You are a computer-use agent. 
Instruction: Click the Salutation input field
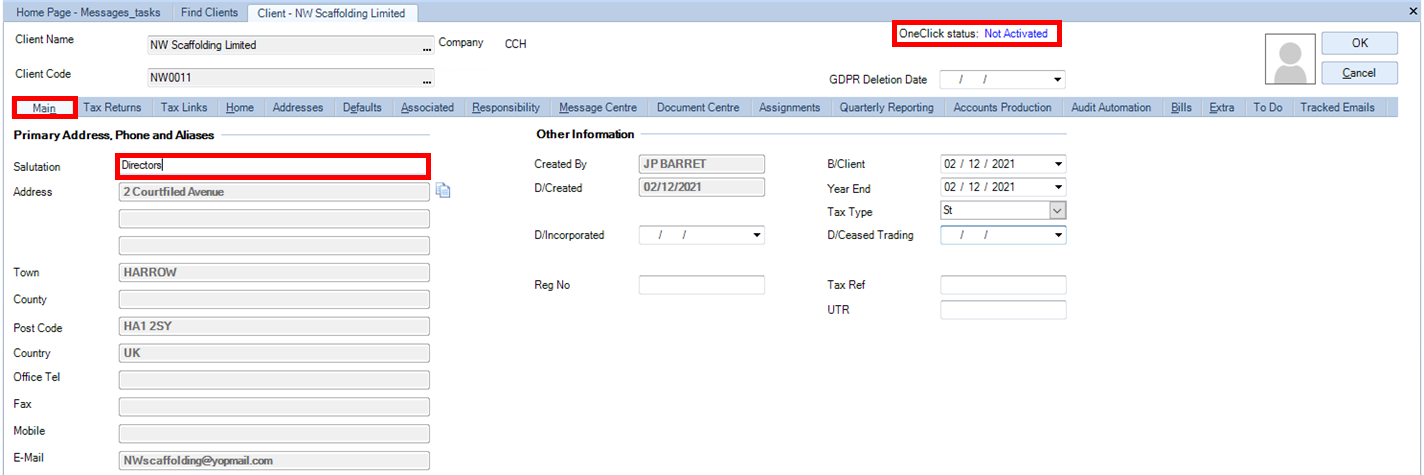274,166
